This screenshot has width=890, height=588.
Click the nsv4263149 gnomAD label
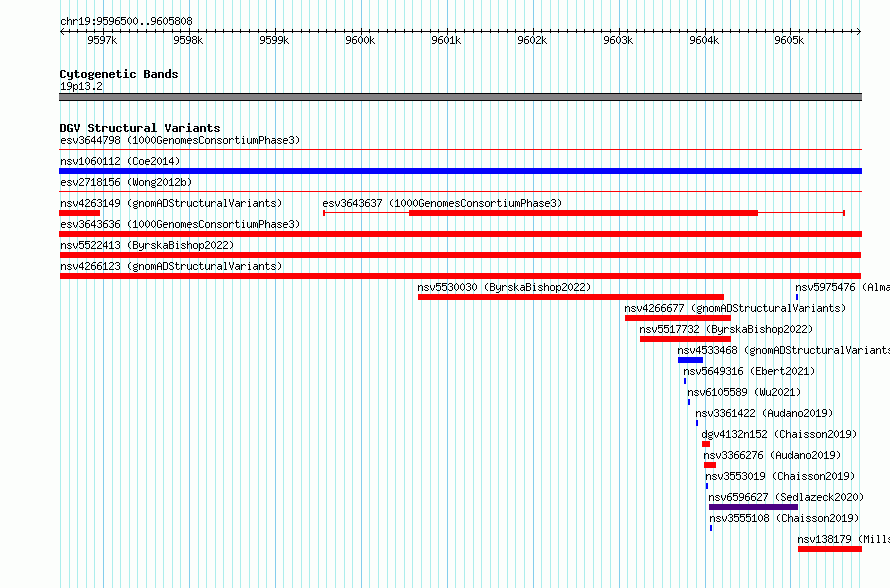171,203
